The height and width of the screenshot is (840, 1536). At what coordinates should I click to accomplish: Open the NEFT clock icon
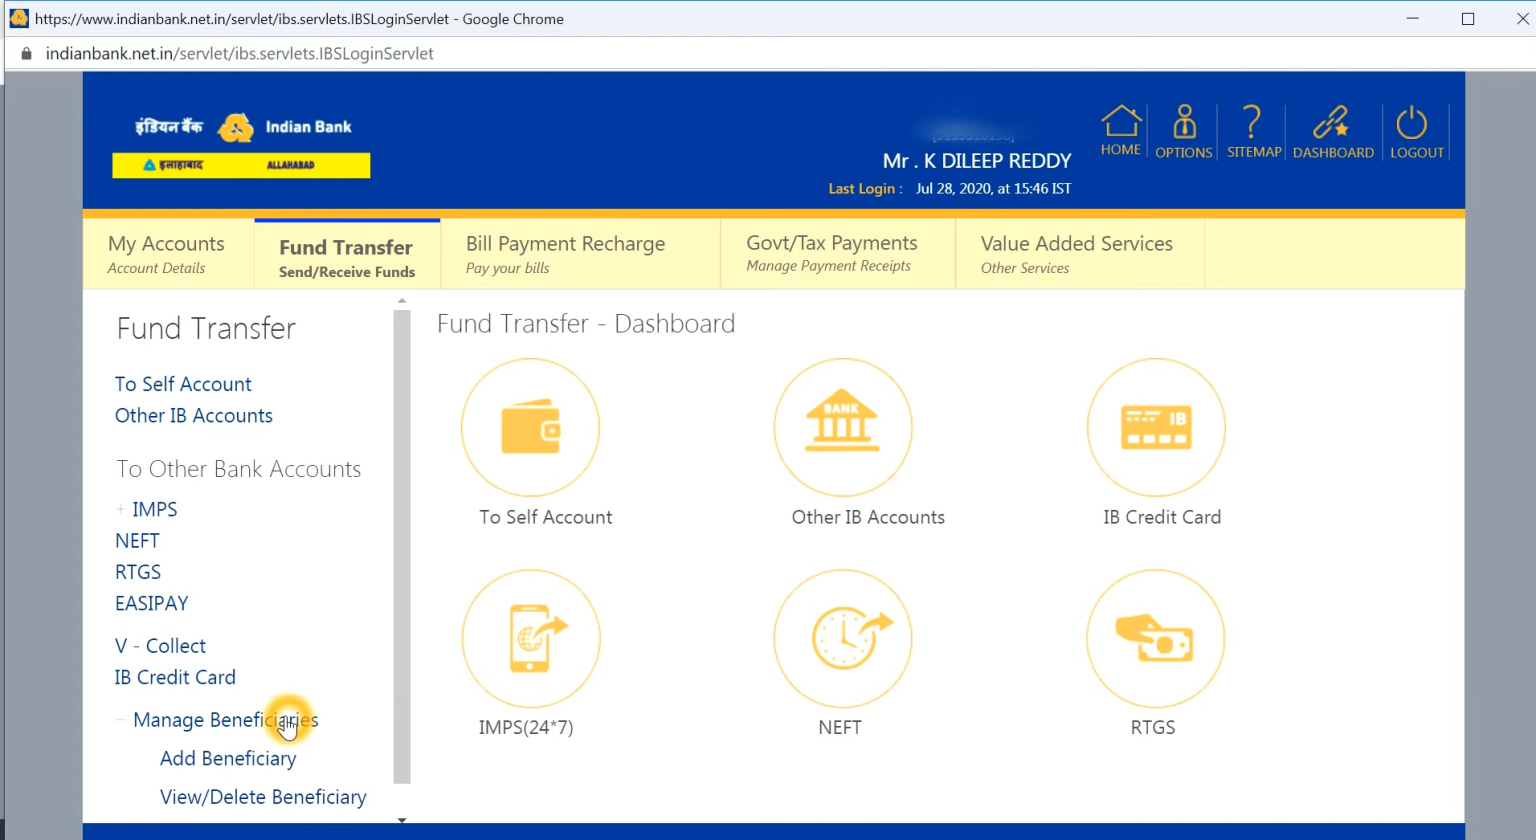click(843, 639)
